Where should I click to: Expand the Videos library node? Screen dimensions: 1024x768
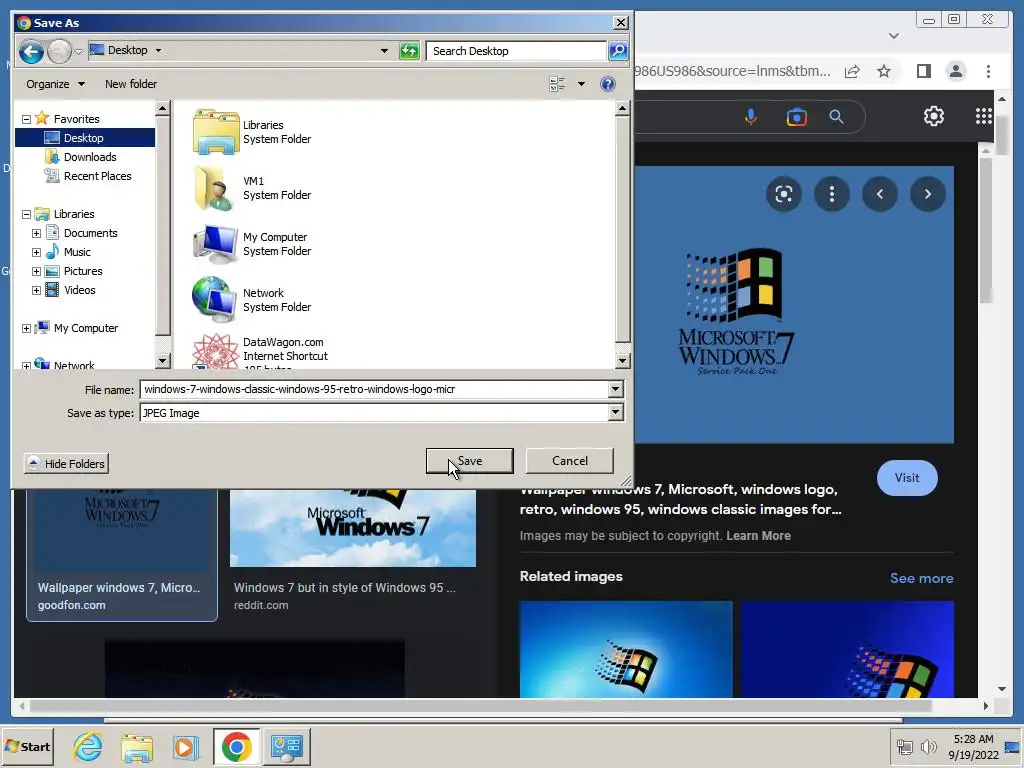pyautogui.click(x=37, y=290)
